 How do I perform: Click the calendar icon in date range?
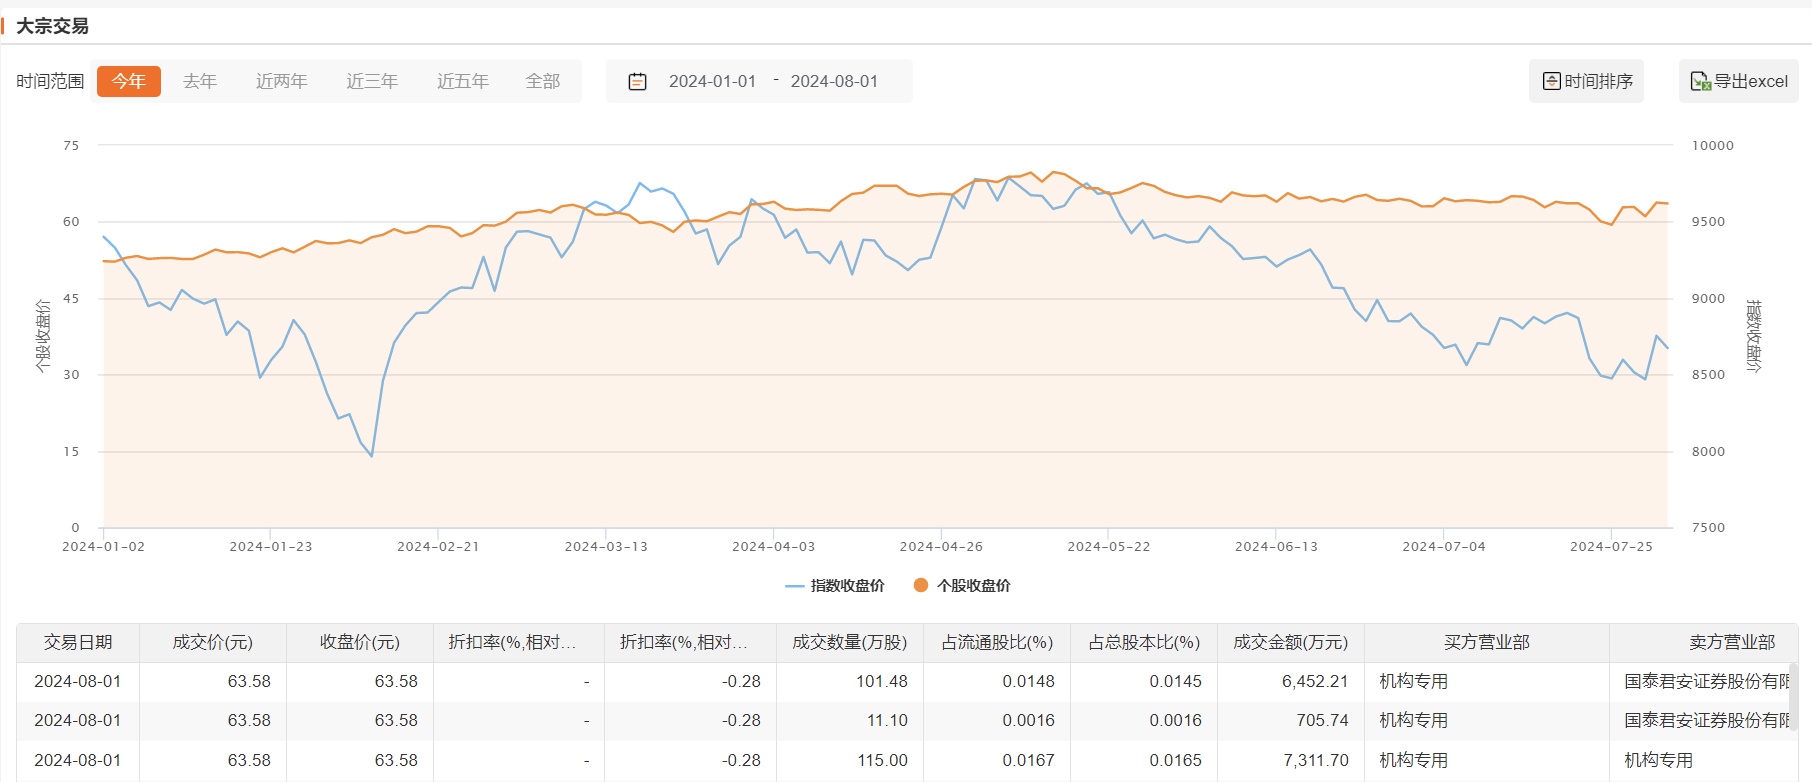point(637,82)
